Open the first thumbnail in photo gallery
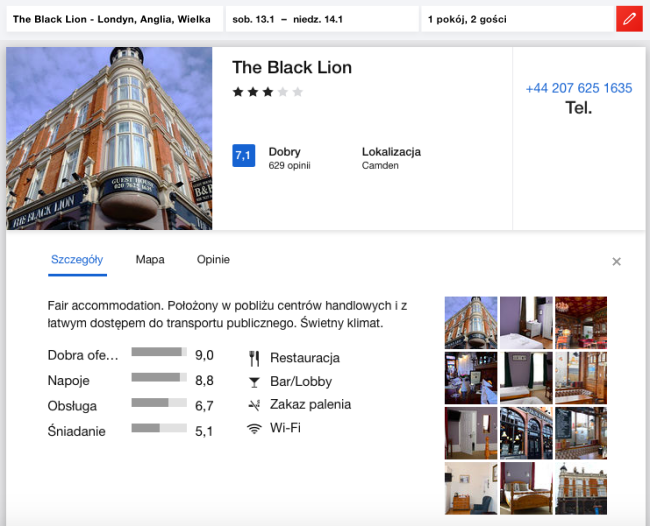The height and width of the screenshot is (526, 650). tap(470, 322)
